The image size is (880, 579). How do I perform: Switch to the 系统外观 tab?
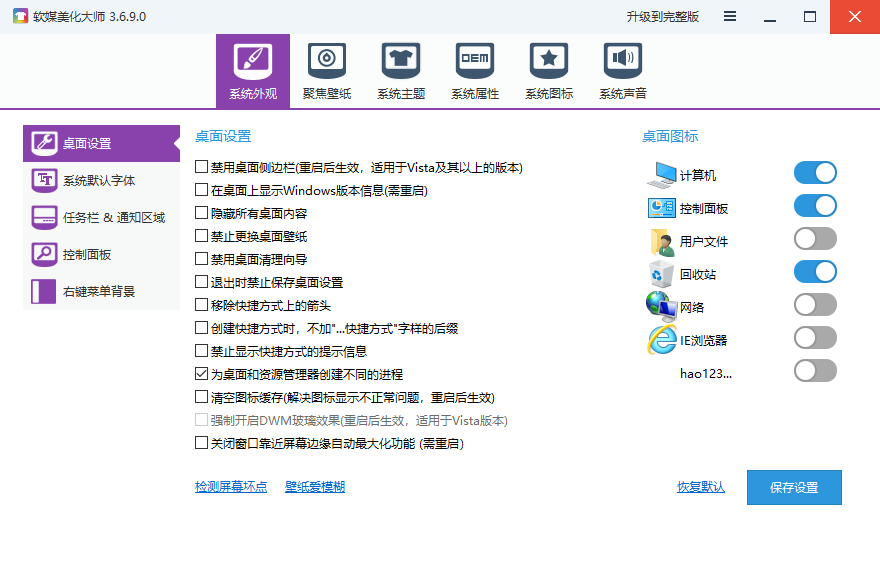(x=252, y=71)
